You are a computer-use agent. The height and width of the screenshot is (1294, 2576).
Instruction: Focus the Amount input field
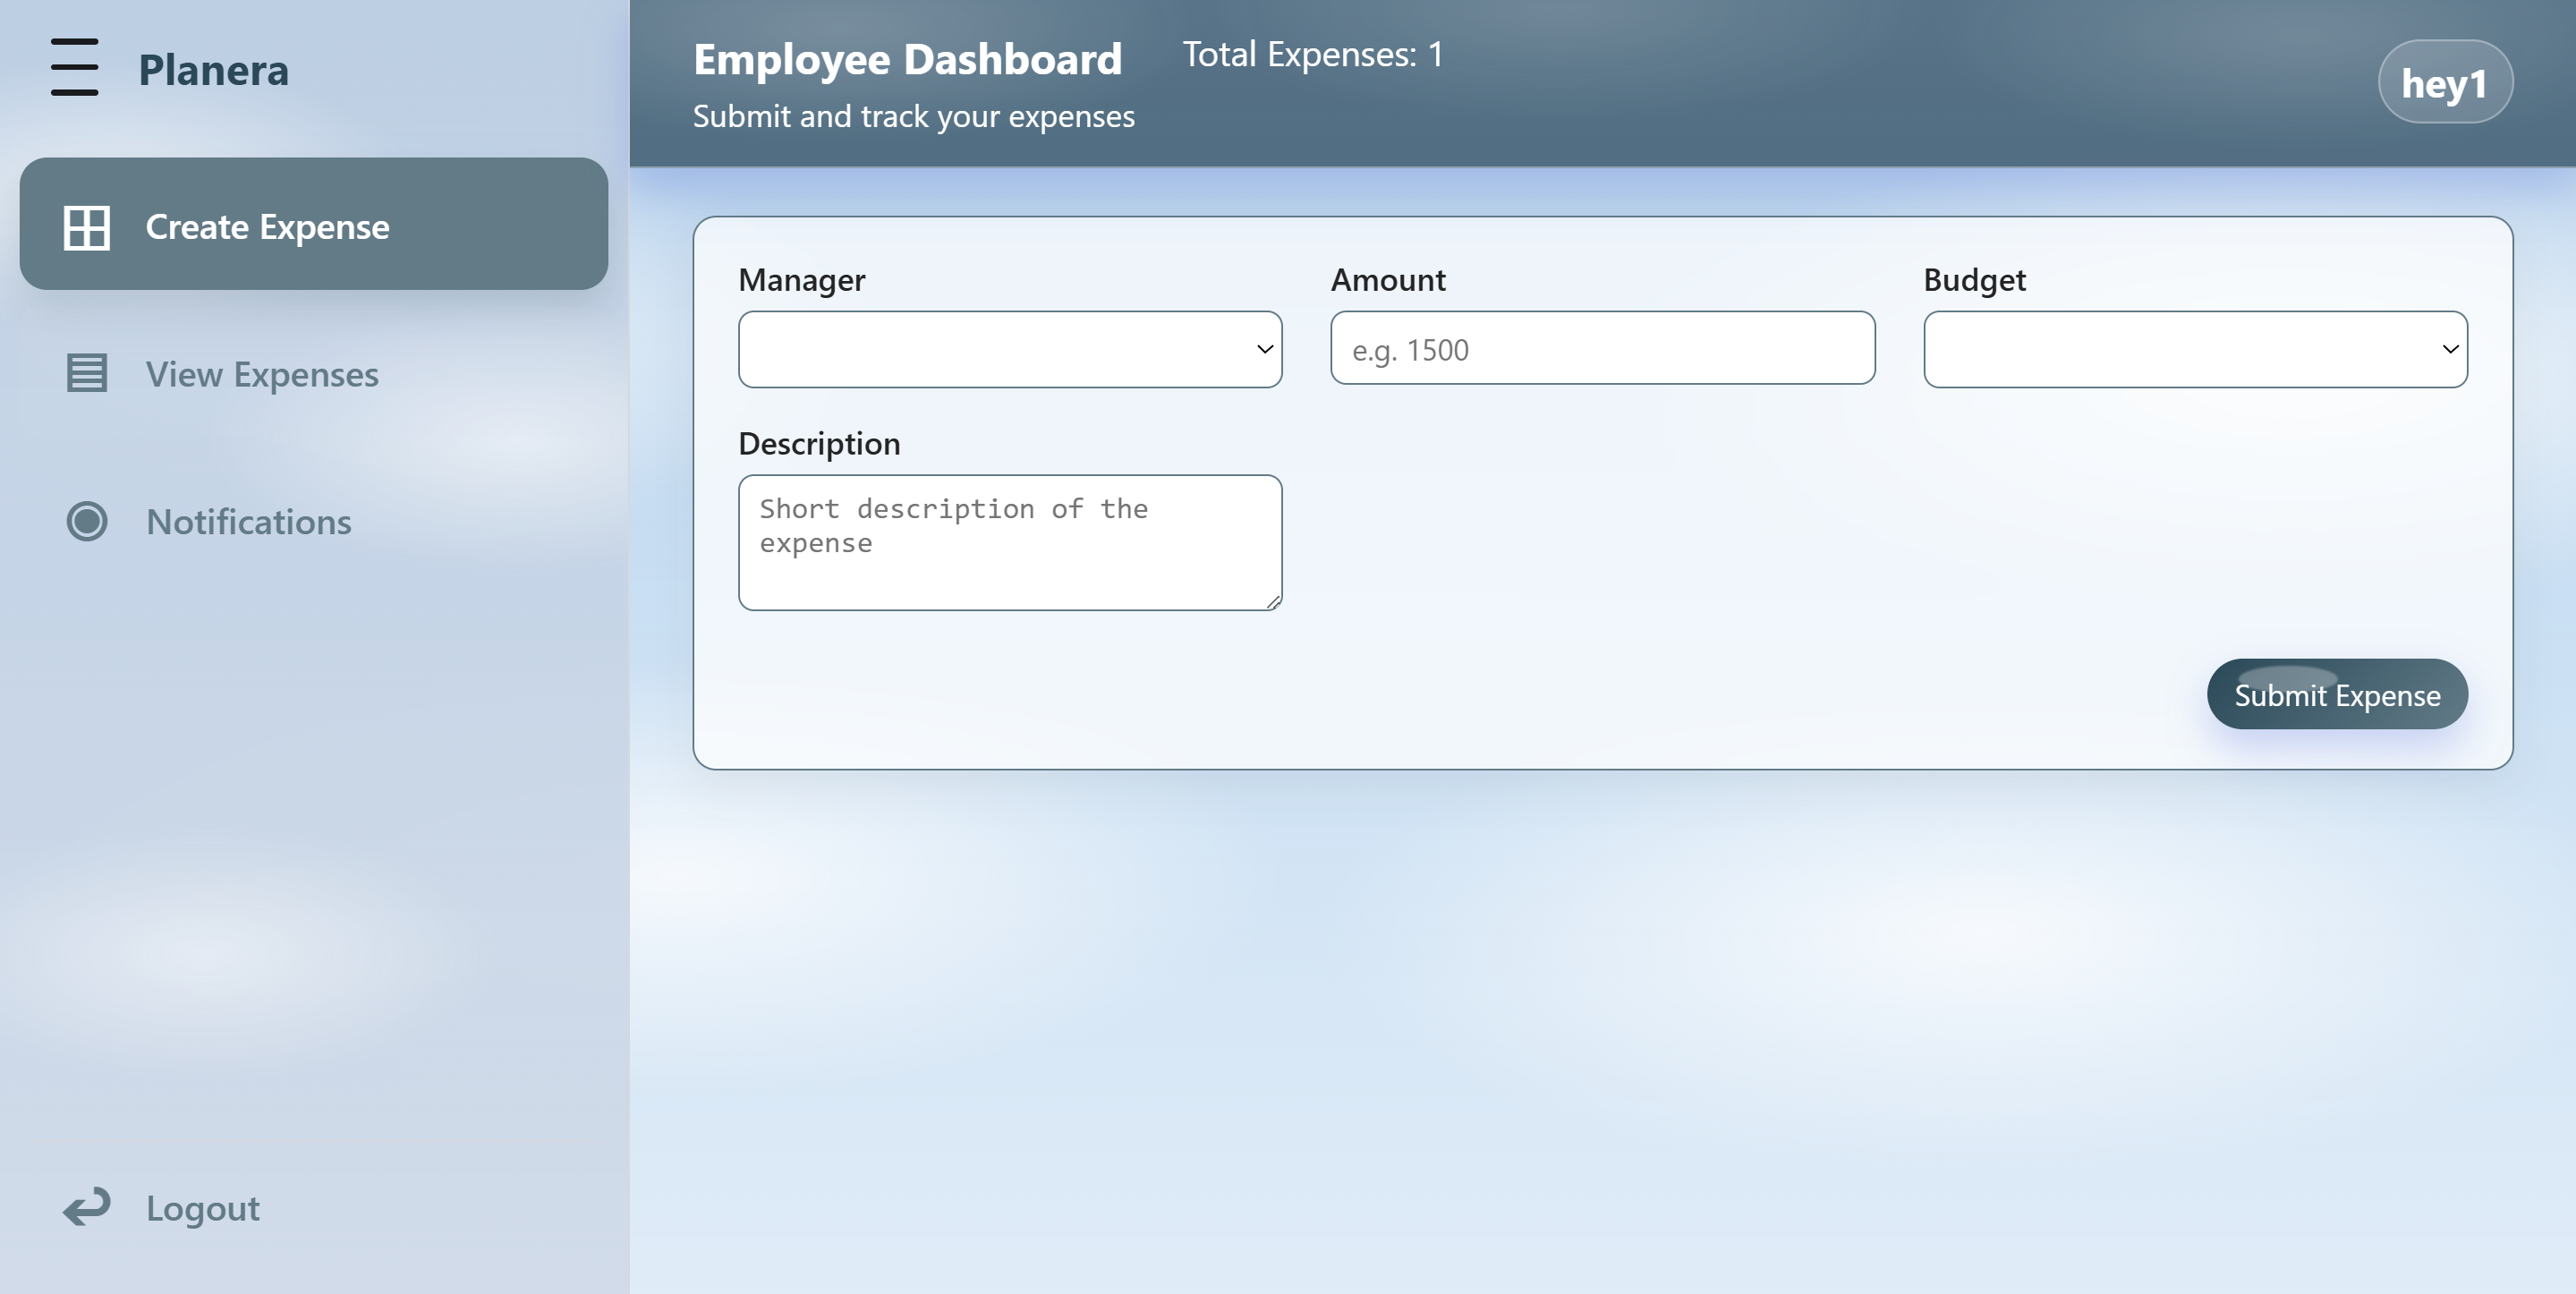(x=1602, y=348)
